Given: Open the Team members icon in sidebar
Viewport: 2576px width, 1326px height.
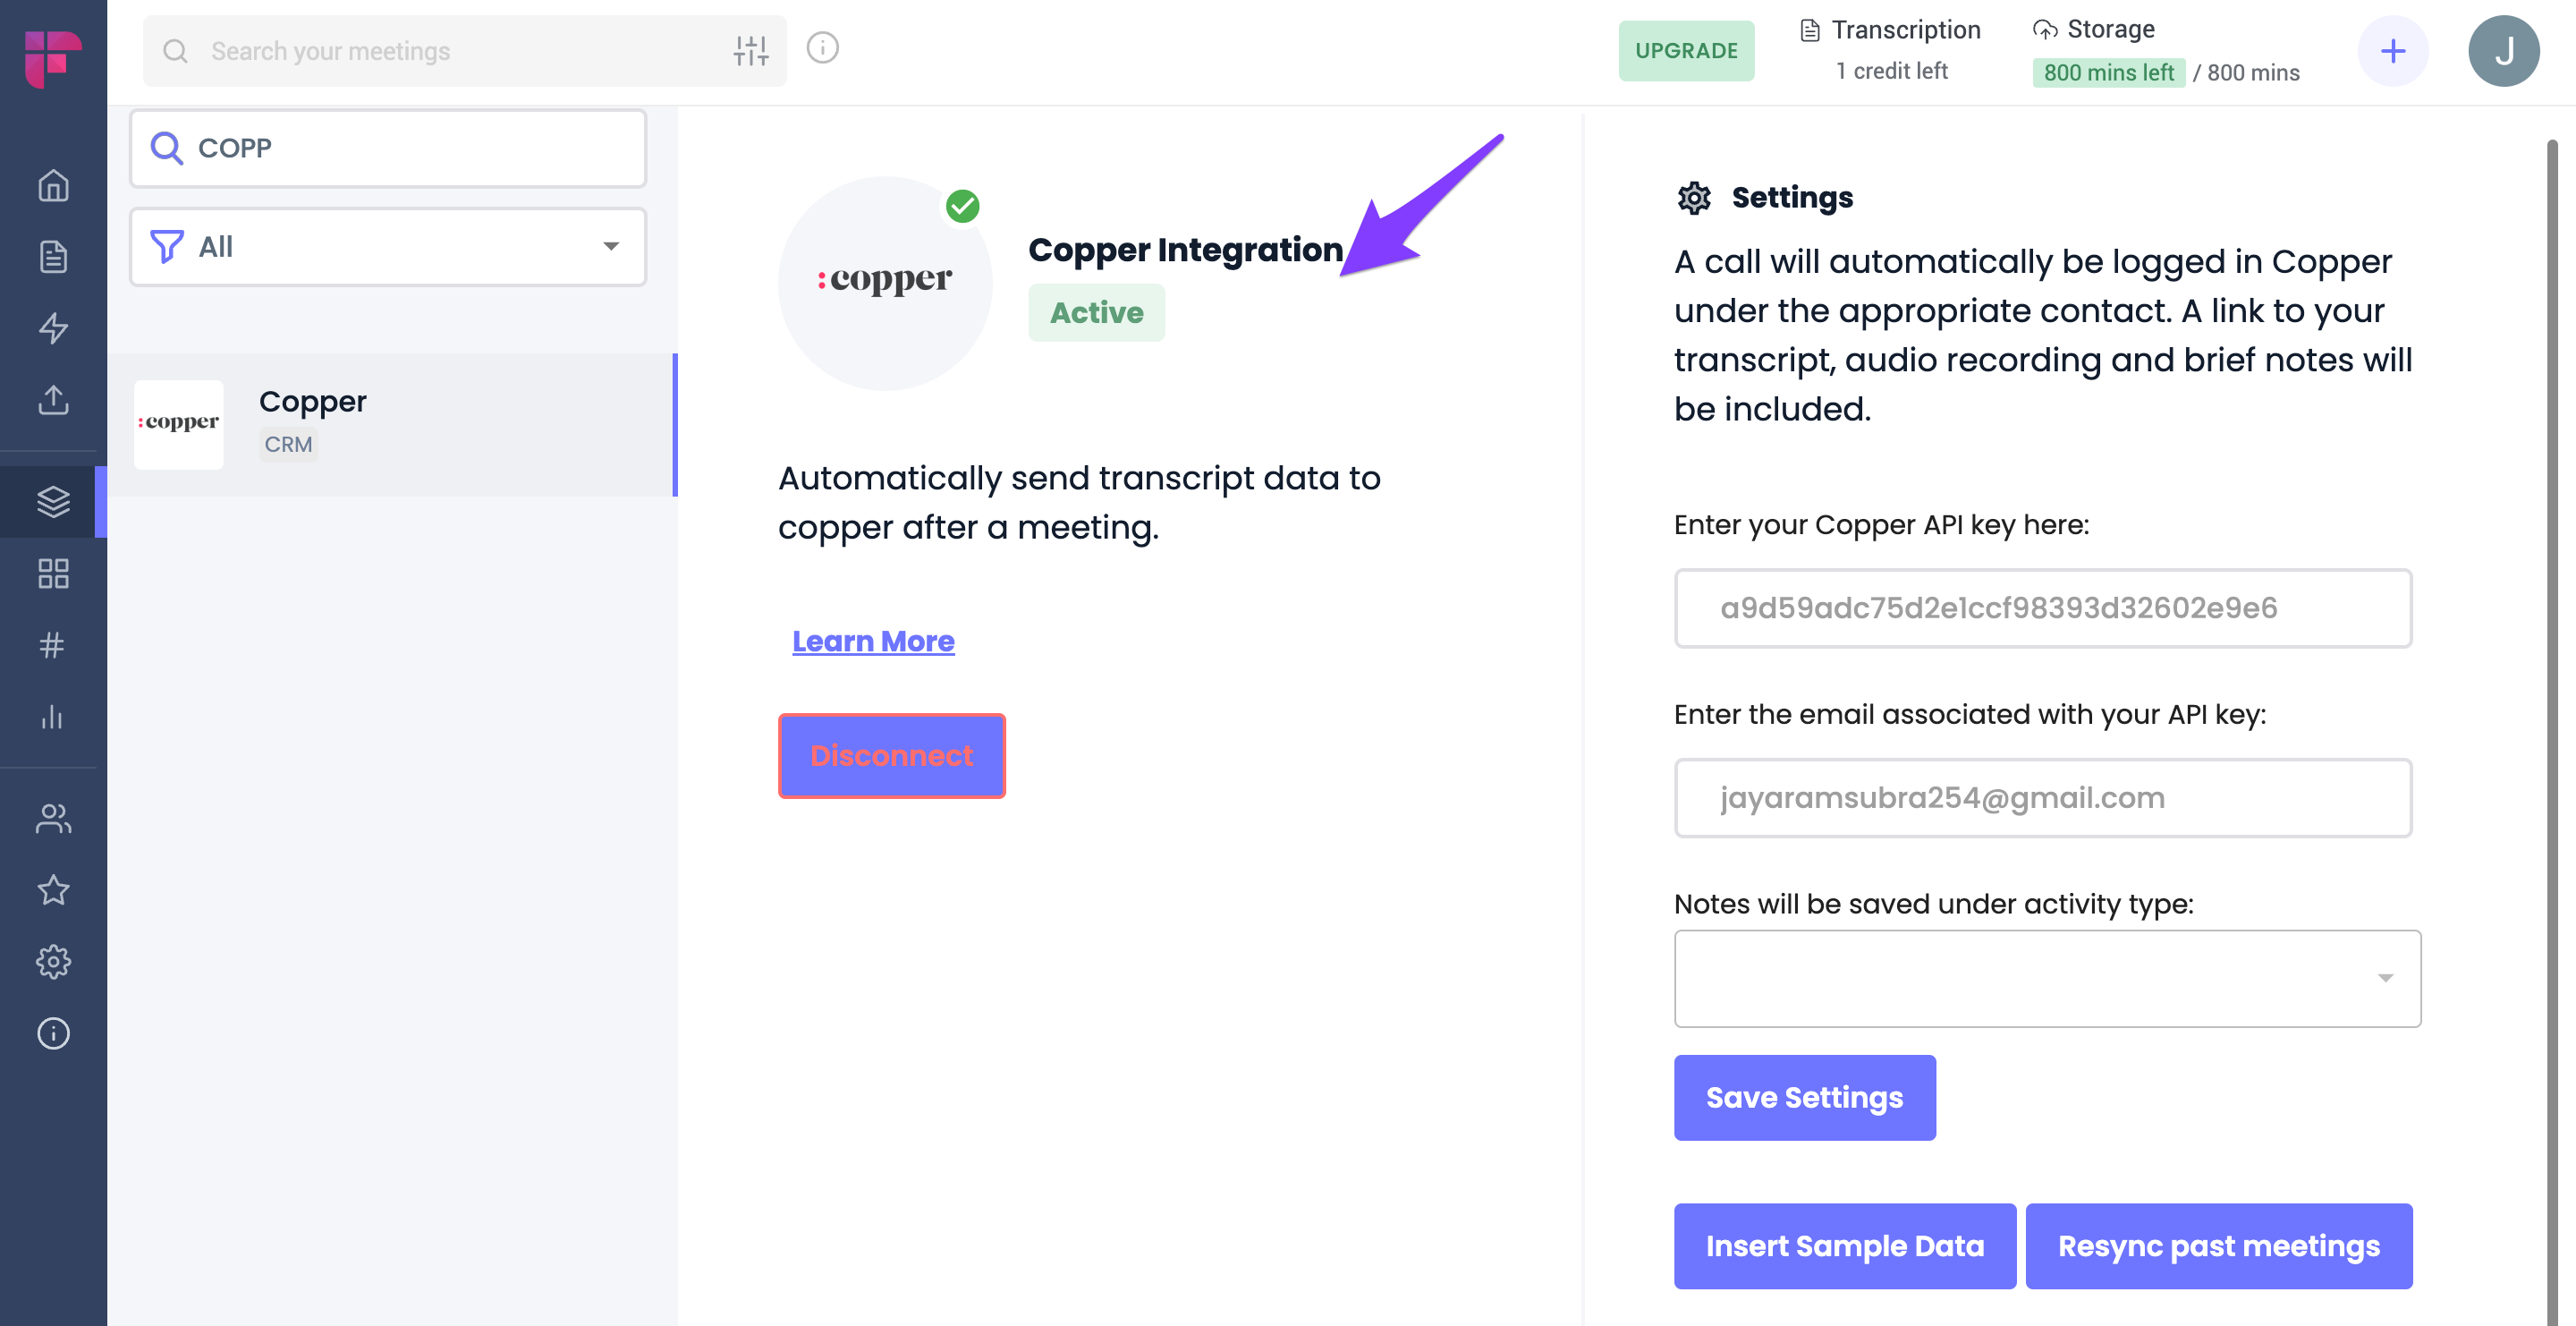Looking at the screenshot, I should (53, 819).
